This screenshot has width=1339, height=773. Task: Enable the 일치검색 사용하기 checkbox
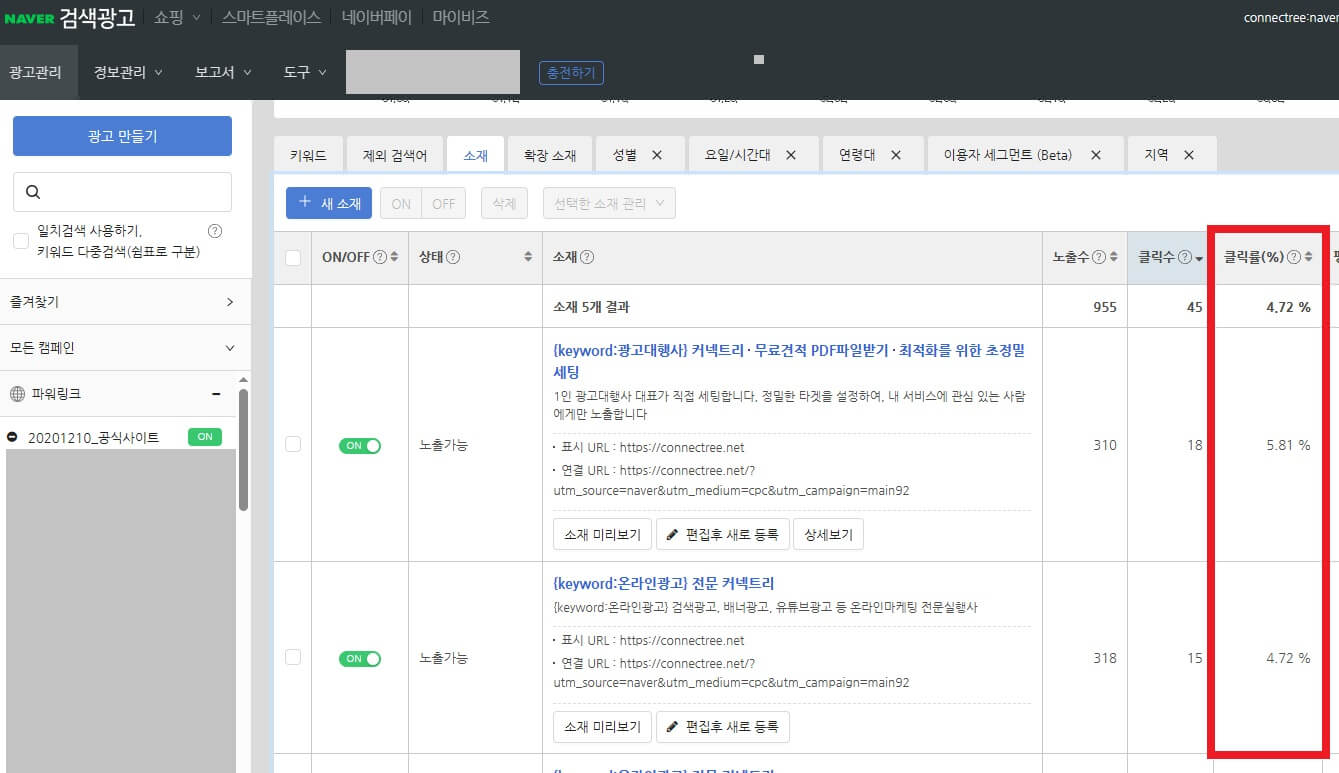(x=20, y=241)
